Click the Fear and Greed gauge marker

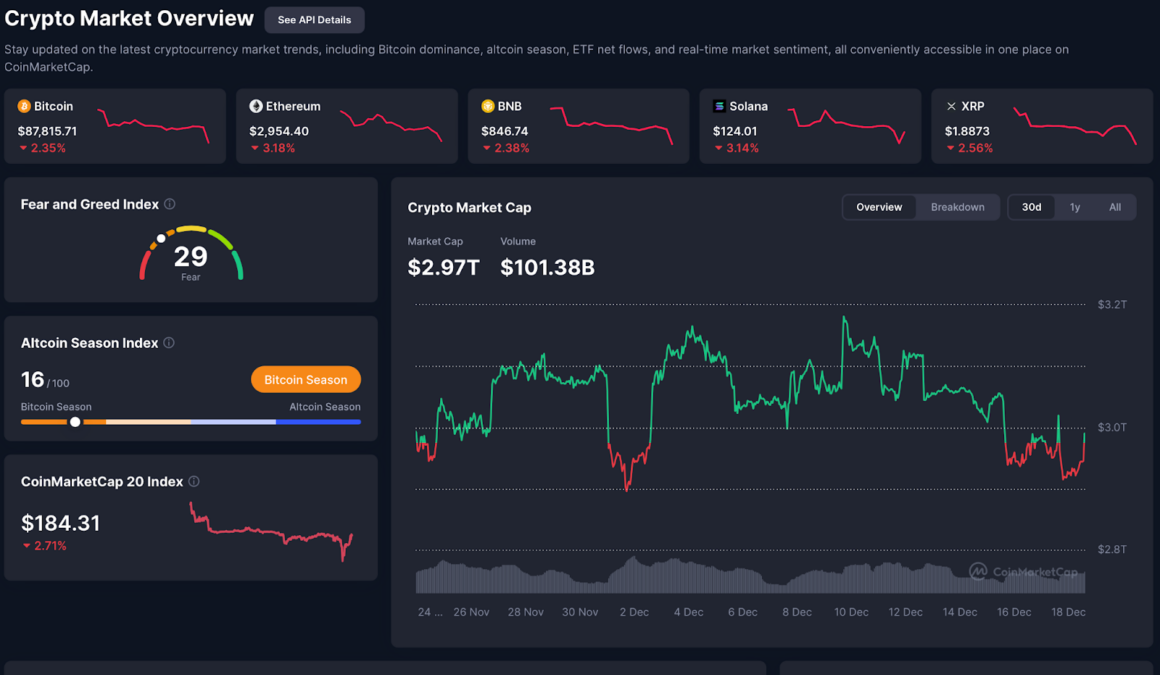pyautogui.click(x=161, y=238)
